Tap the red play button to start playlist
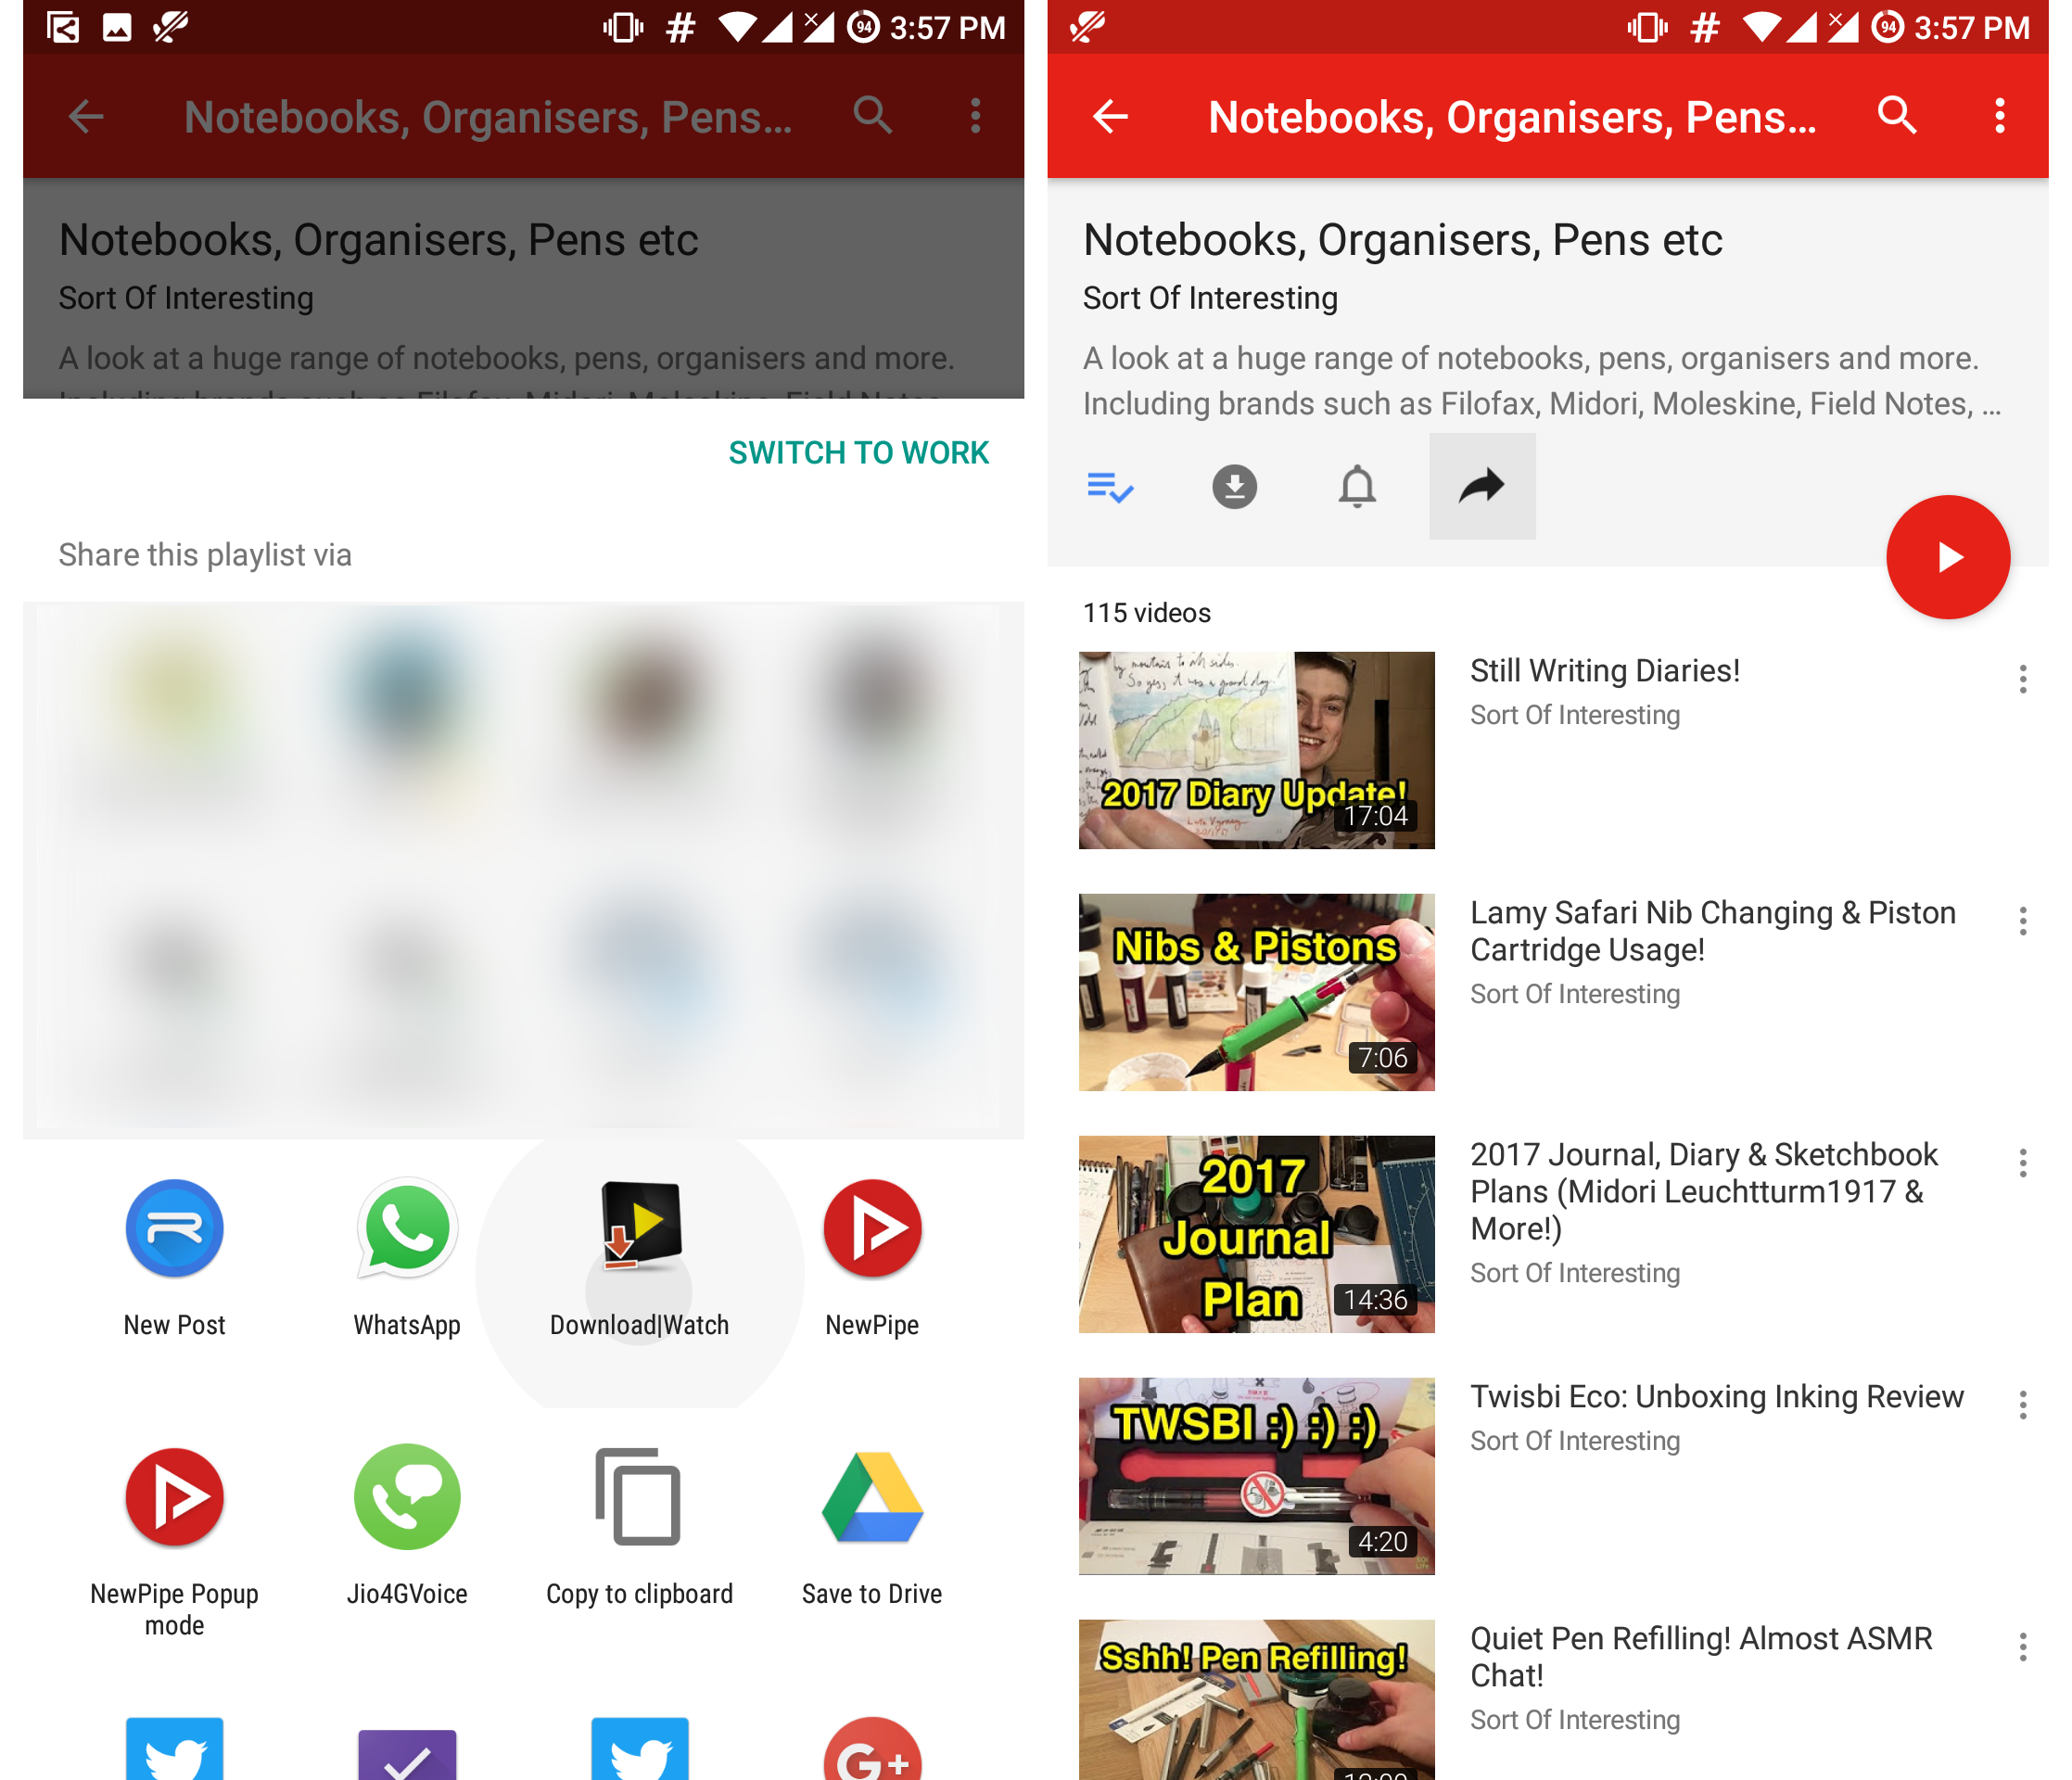This screenshot has width=2072, height=1780. [1947, 557]
